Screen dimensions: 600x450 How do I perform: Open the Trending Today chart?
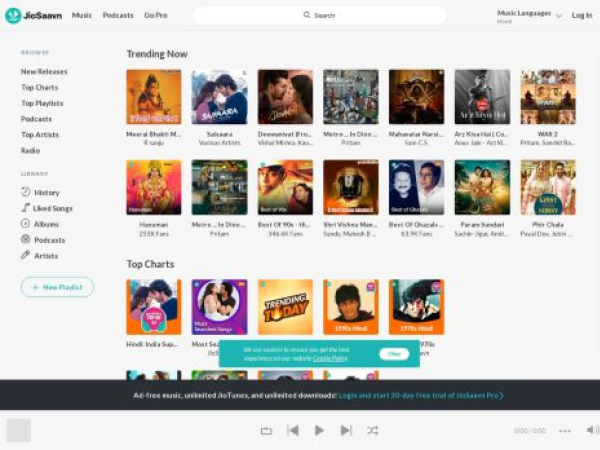pyautogui.click(x=285, y=307)
